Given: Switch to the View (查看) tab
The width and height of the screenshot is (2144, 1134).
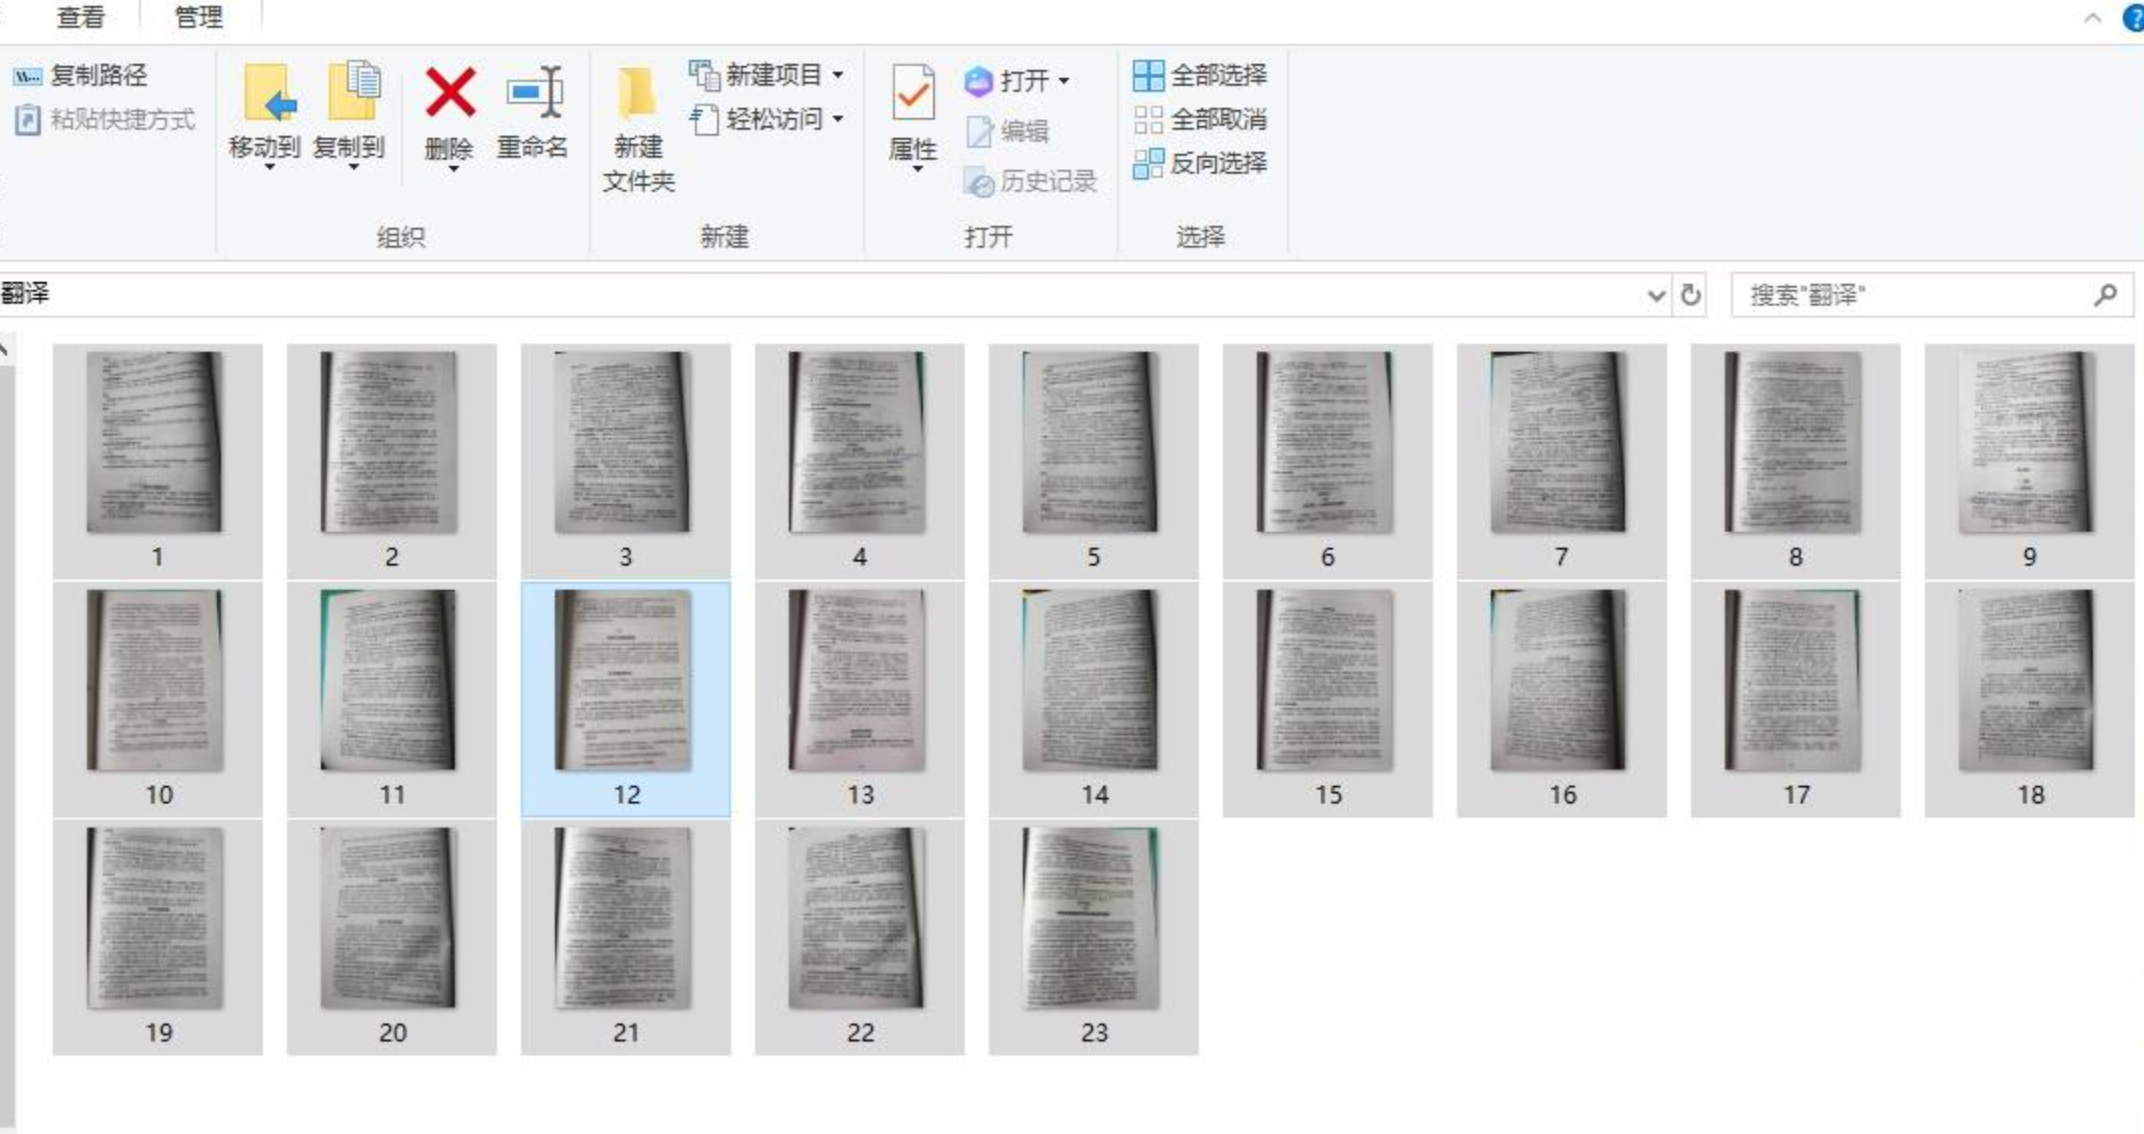Looking at the screenshot, I should tap(80, 17).
